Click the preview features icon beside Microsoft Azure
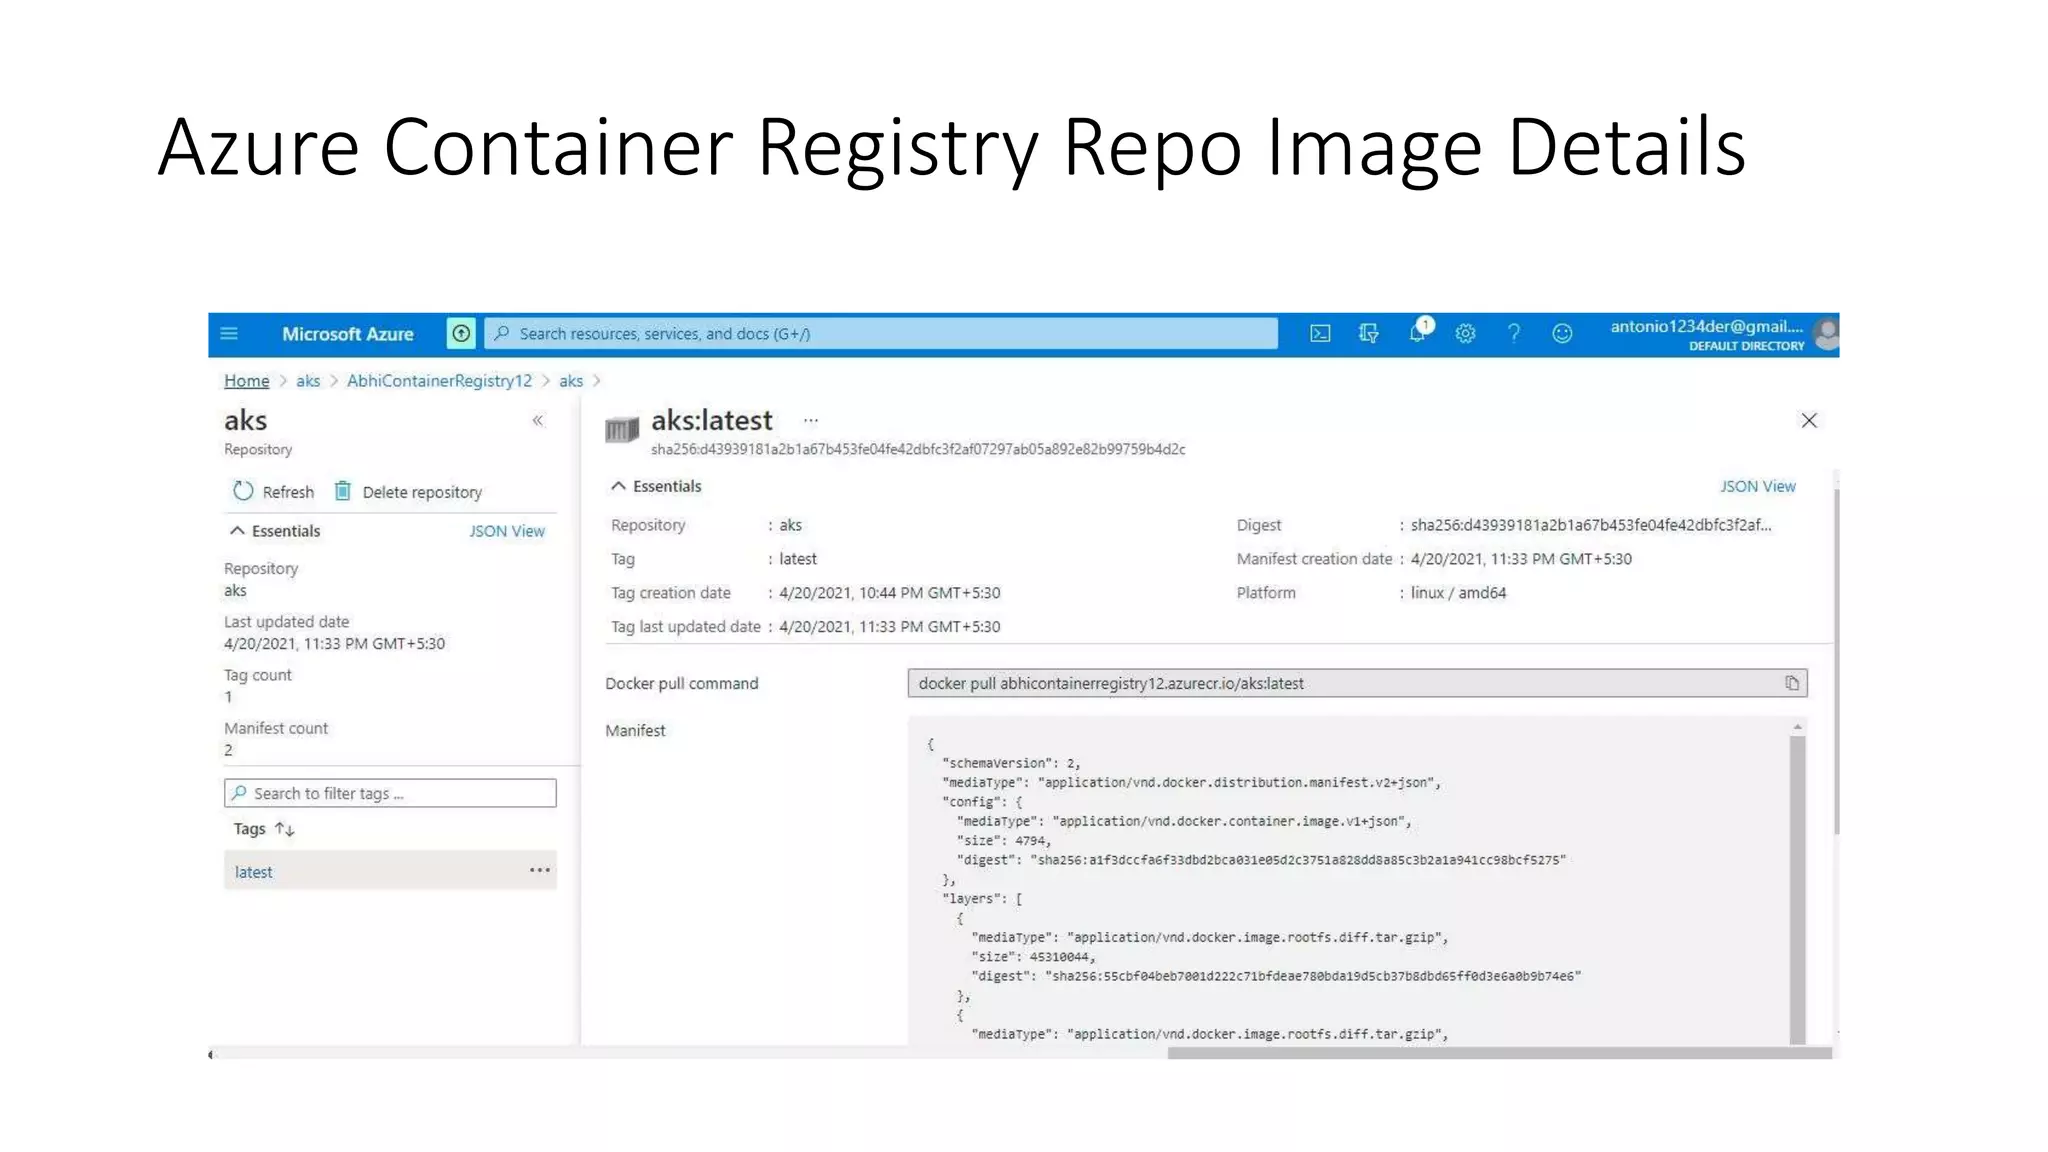 [461, 334]
